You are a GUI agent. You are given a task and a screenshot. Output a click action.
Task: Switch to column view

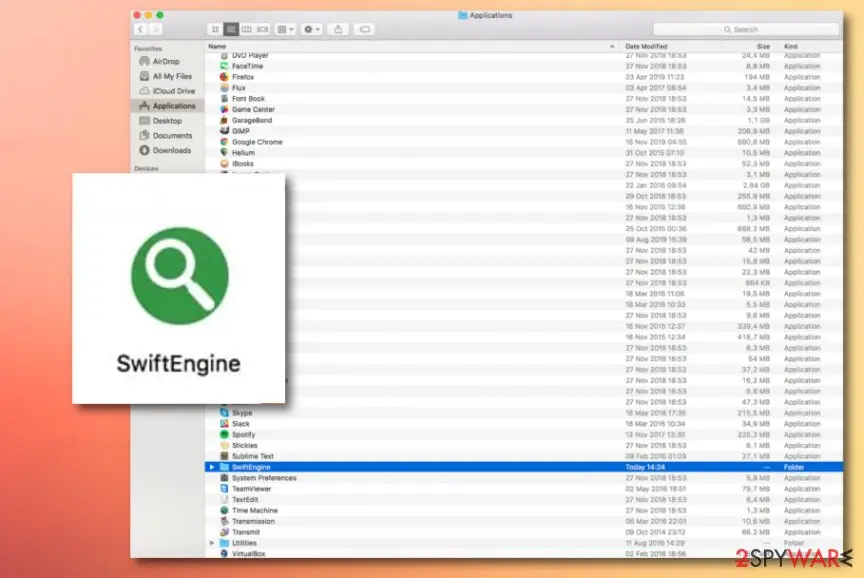tap(247, 29)
